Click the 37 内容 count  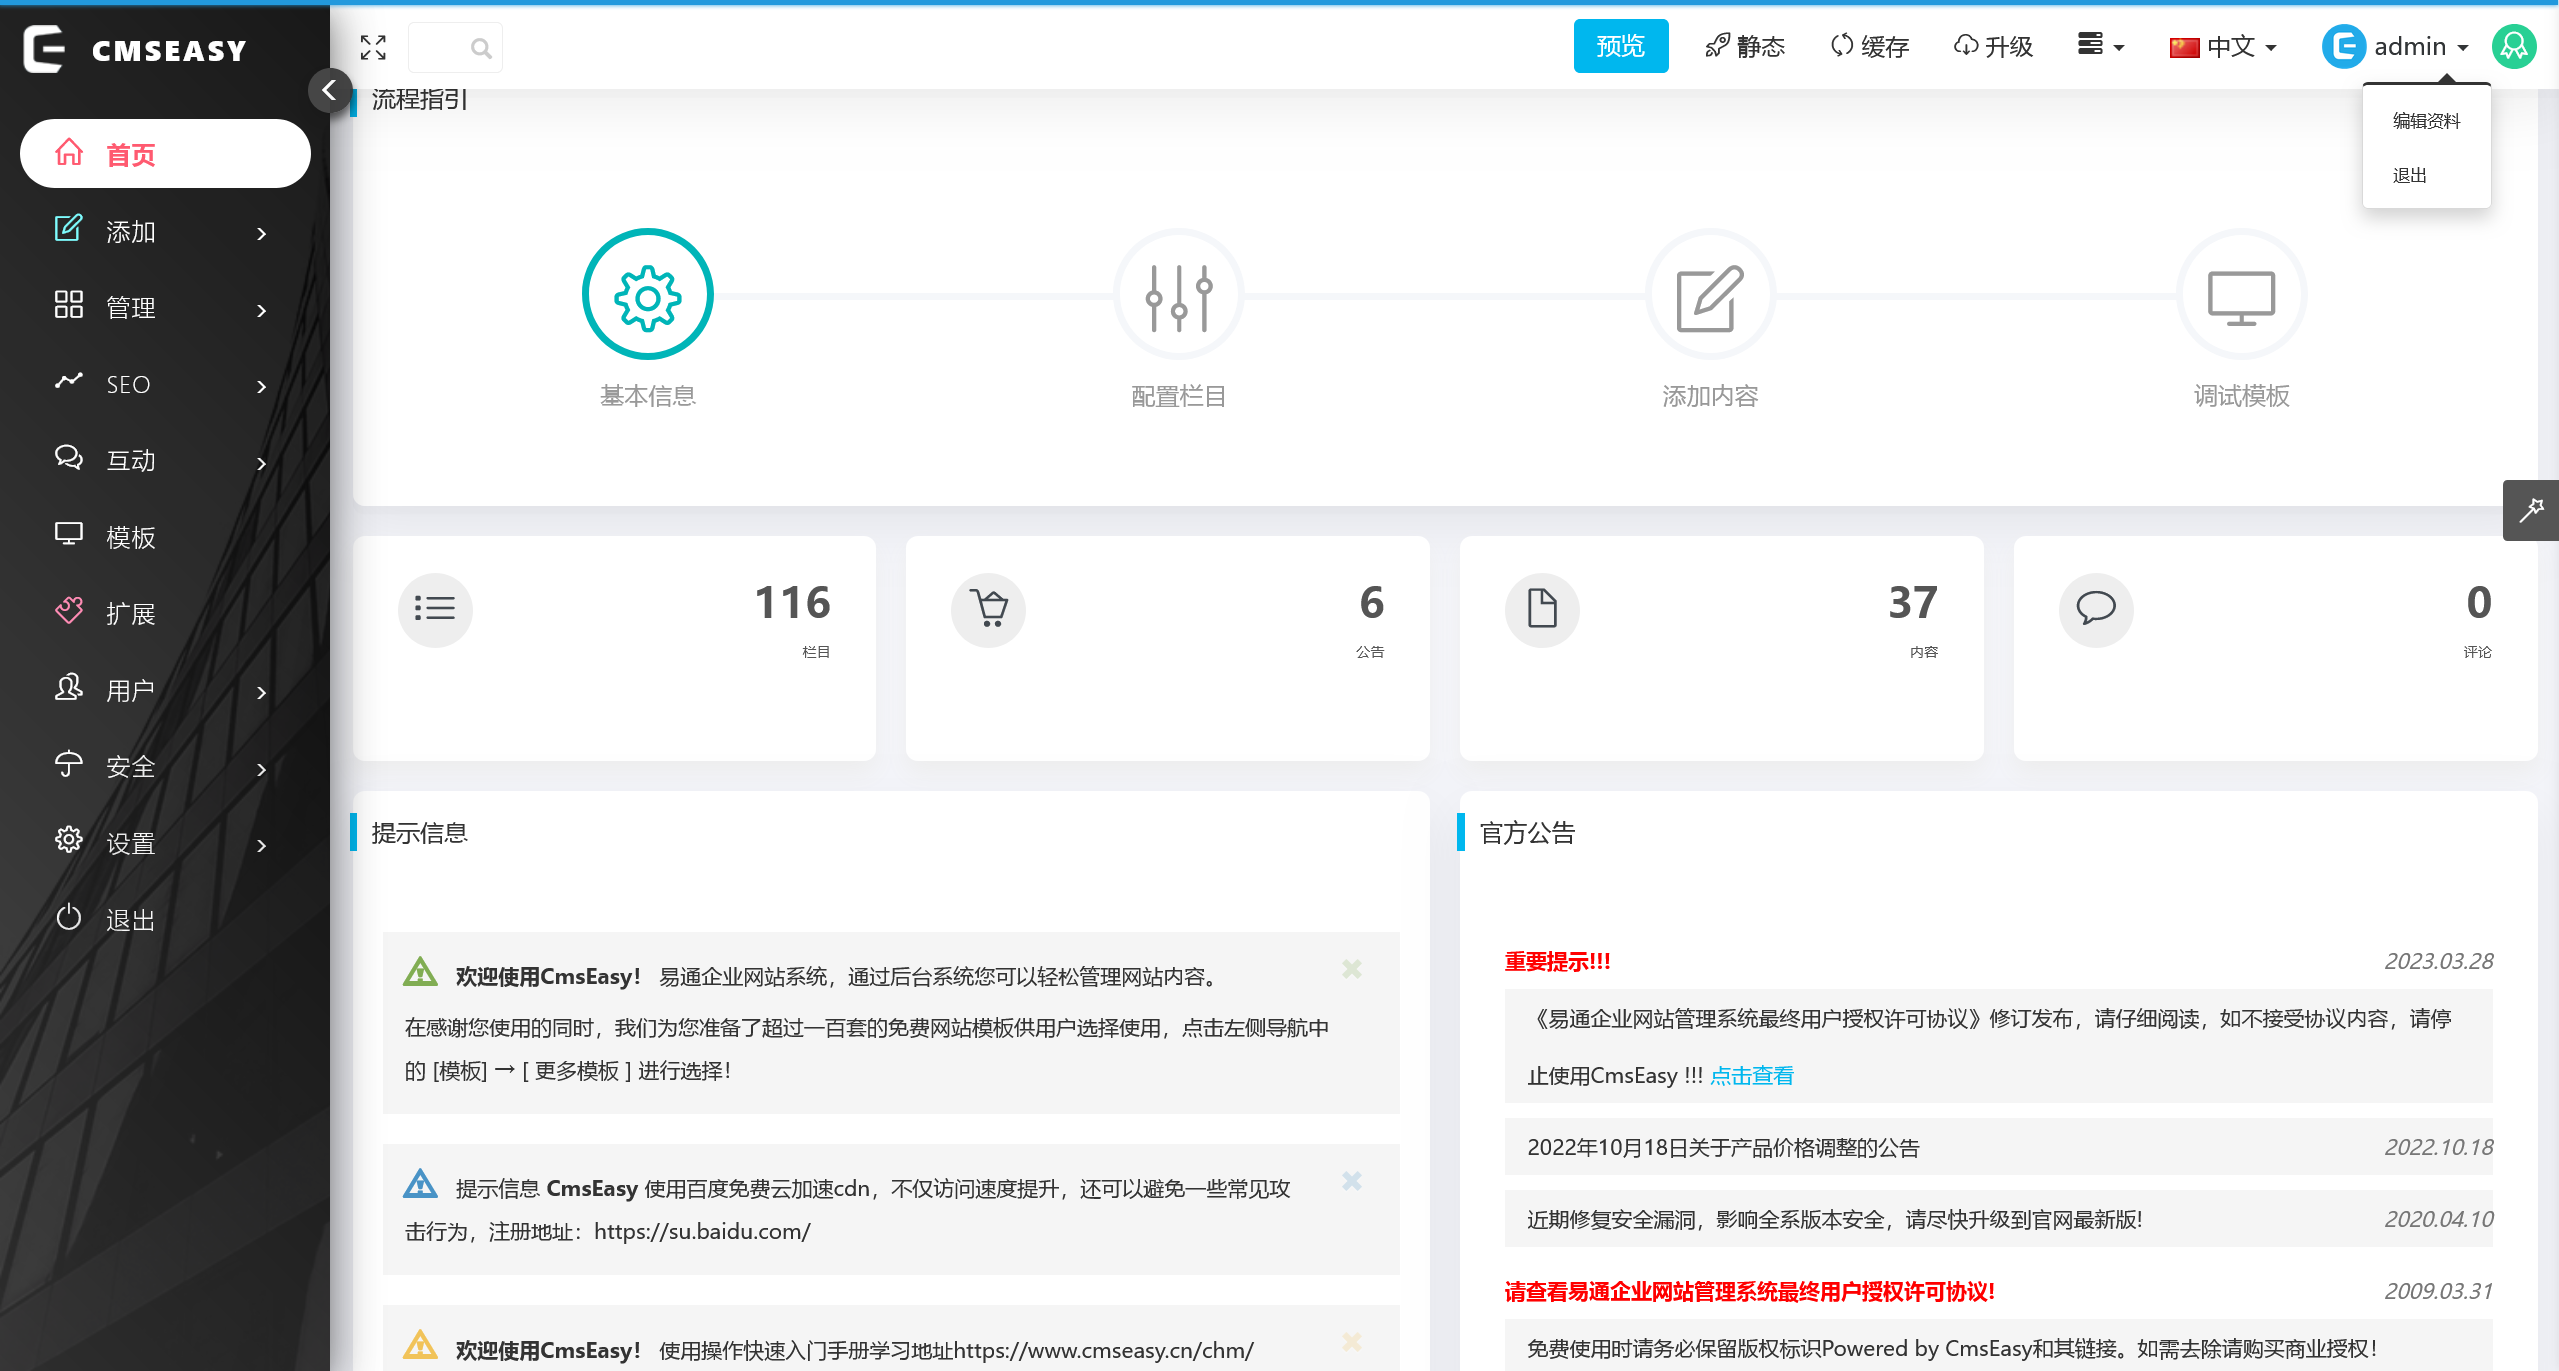(1913, 603)
